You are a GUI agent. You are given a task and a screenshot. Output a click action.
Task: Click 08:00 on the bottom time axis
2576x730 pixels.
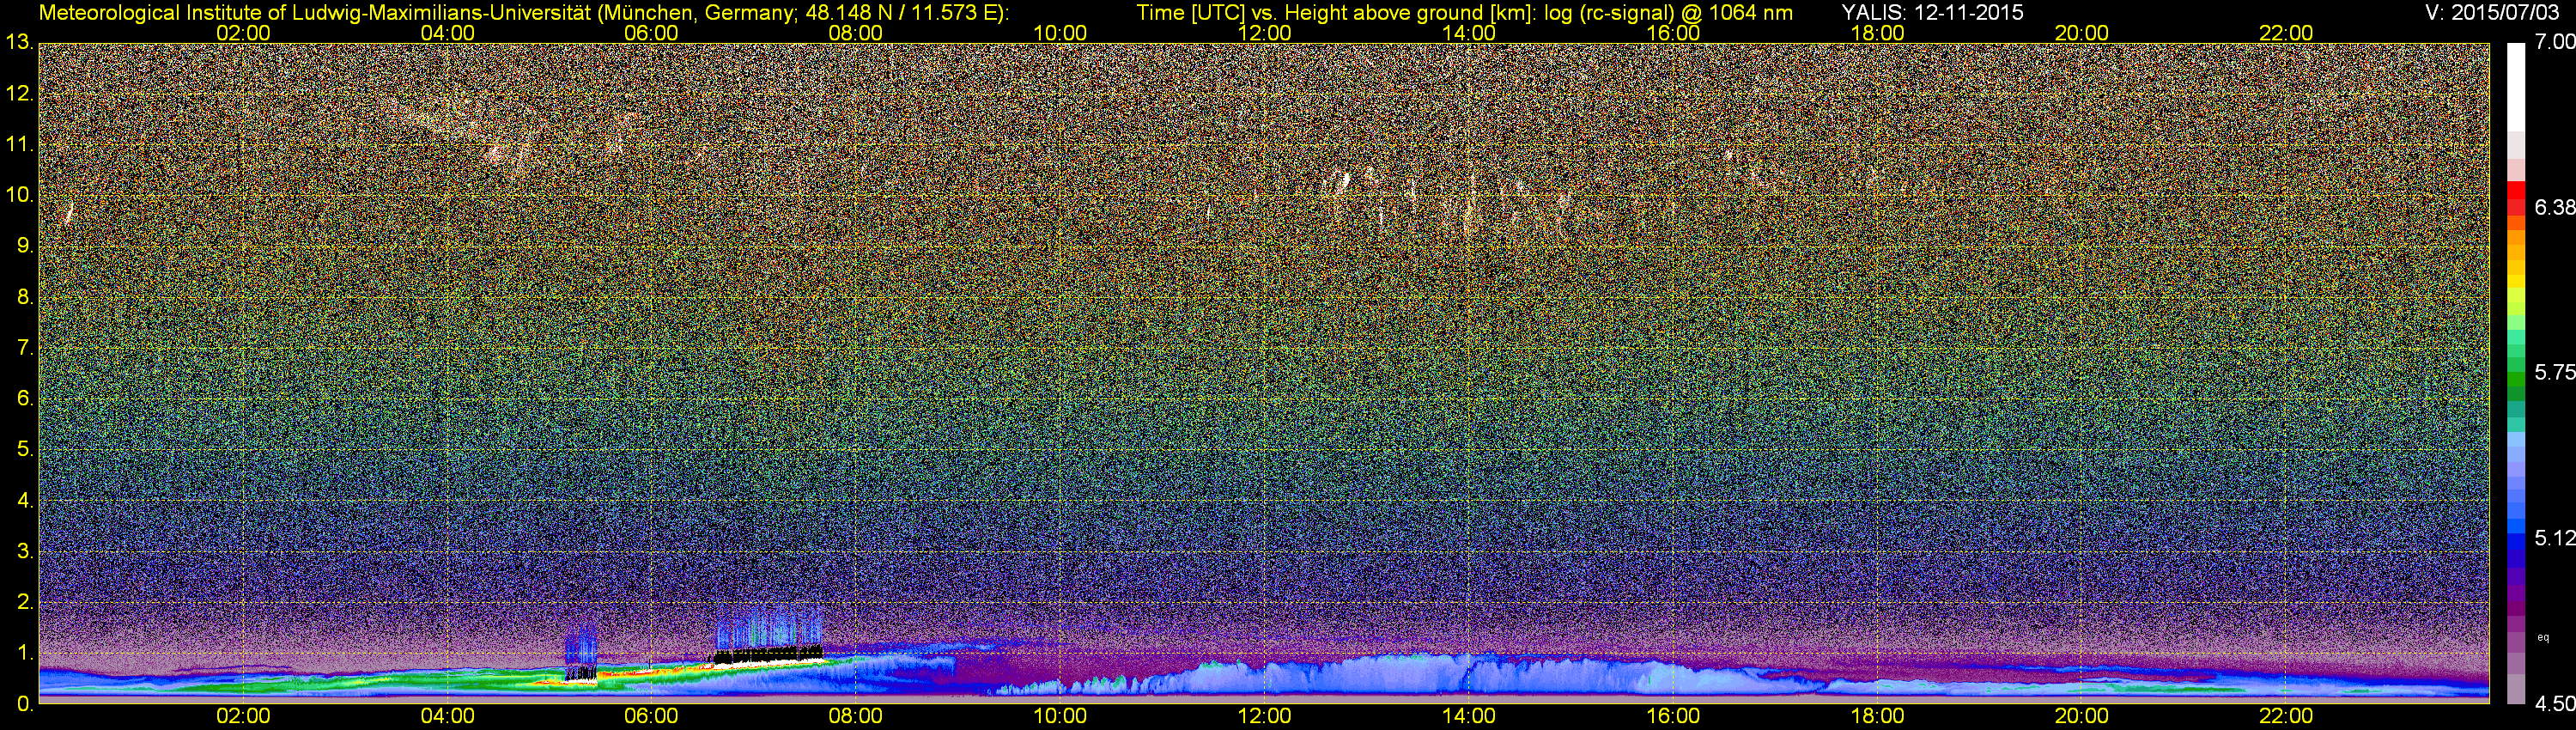click(856, 717)
